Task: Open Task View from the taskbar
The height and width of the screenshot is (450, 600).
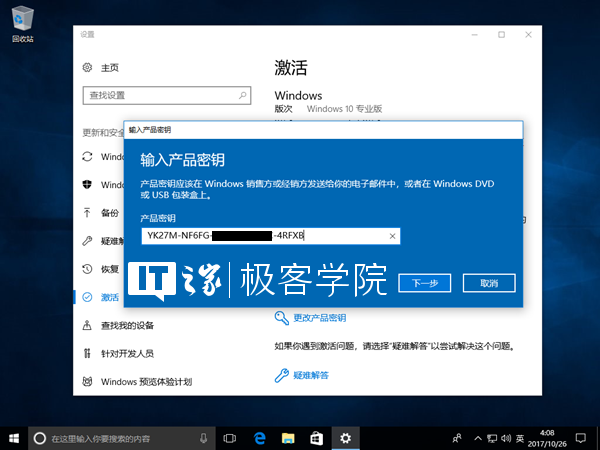Action: pyautogui.click(x=230, y=439)
